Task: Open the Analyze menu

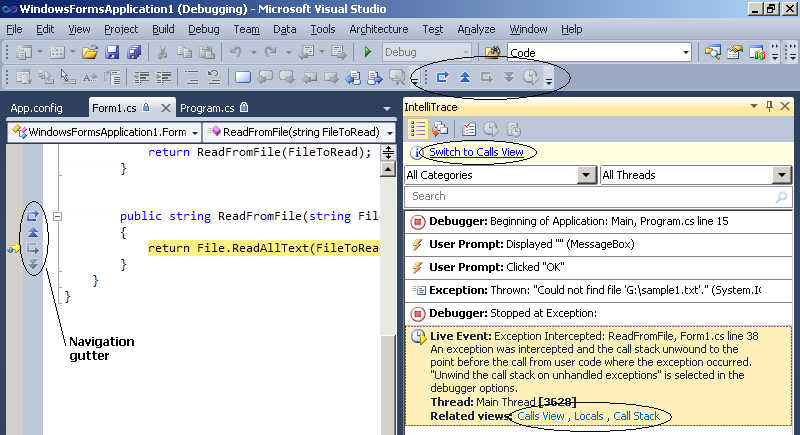Action: [x=476, y=29]
